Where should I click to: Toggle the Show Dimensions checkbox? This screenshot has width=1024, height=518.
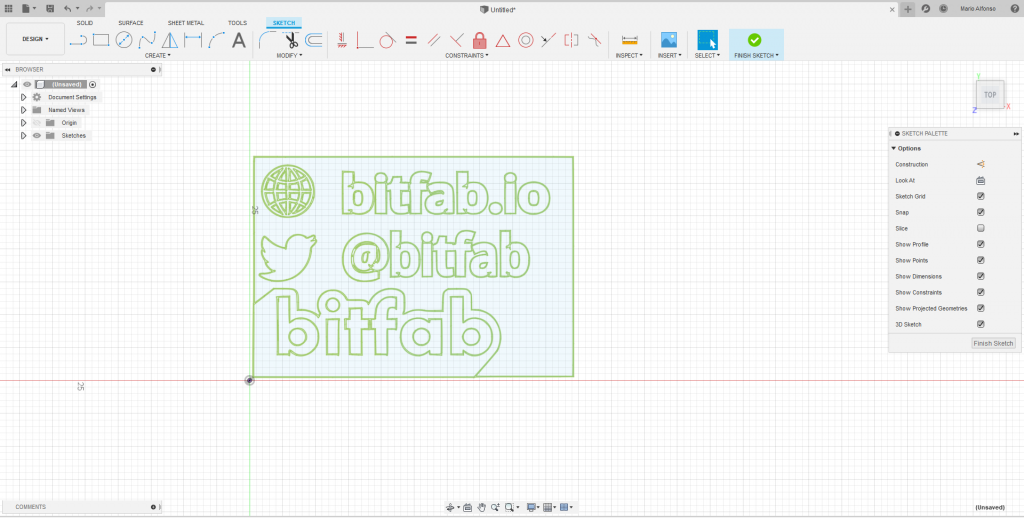coord(980,276)
